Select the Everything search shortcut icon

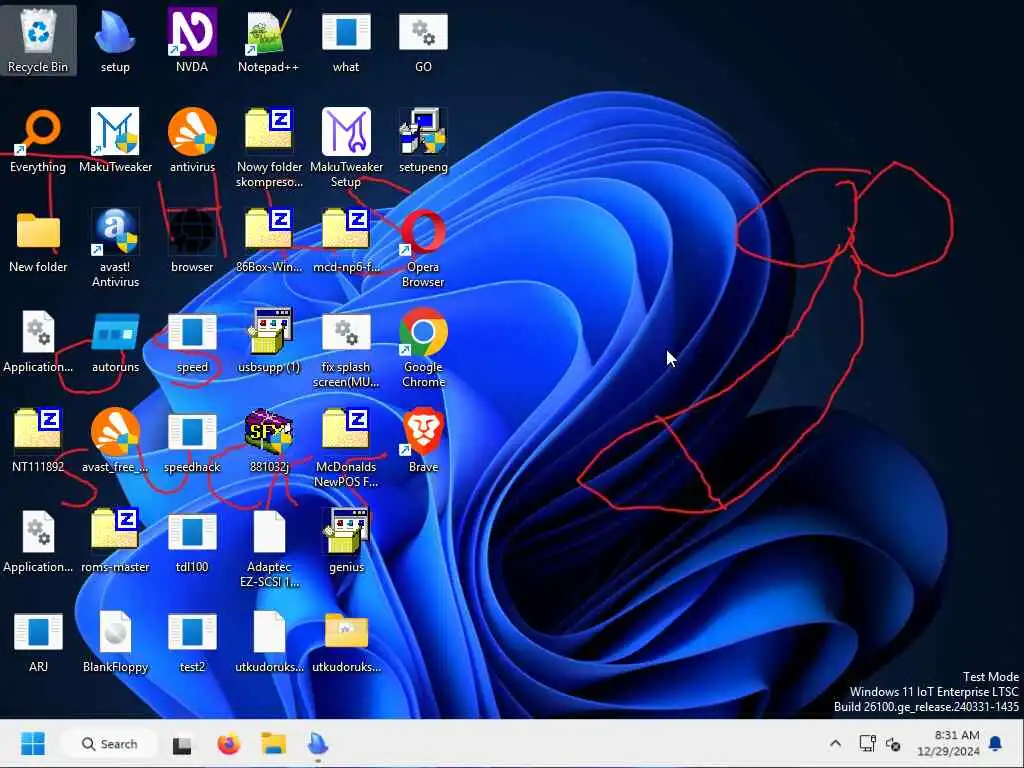coord(38,140)
